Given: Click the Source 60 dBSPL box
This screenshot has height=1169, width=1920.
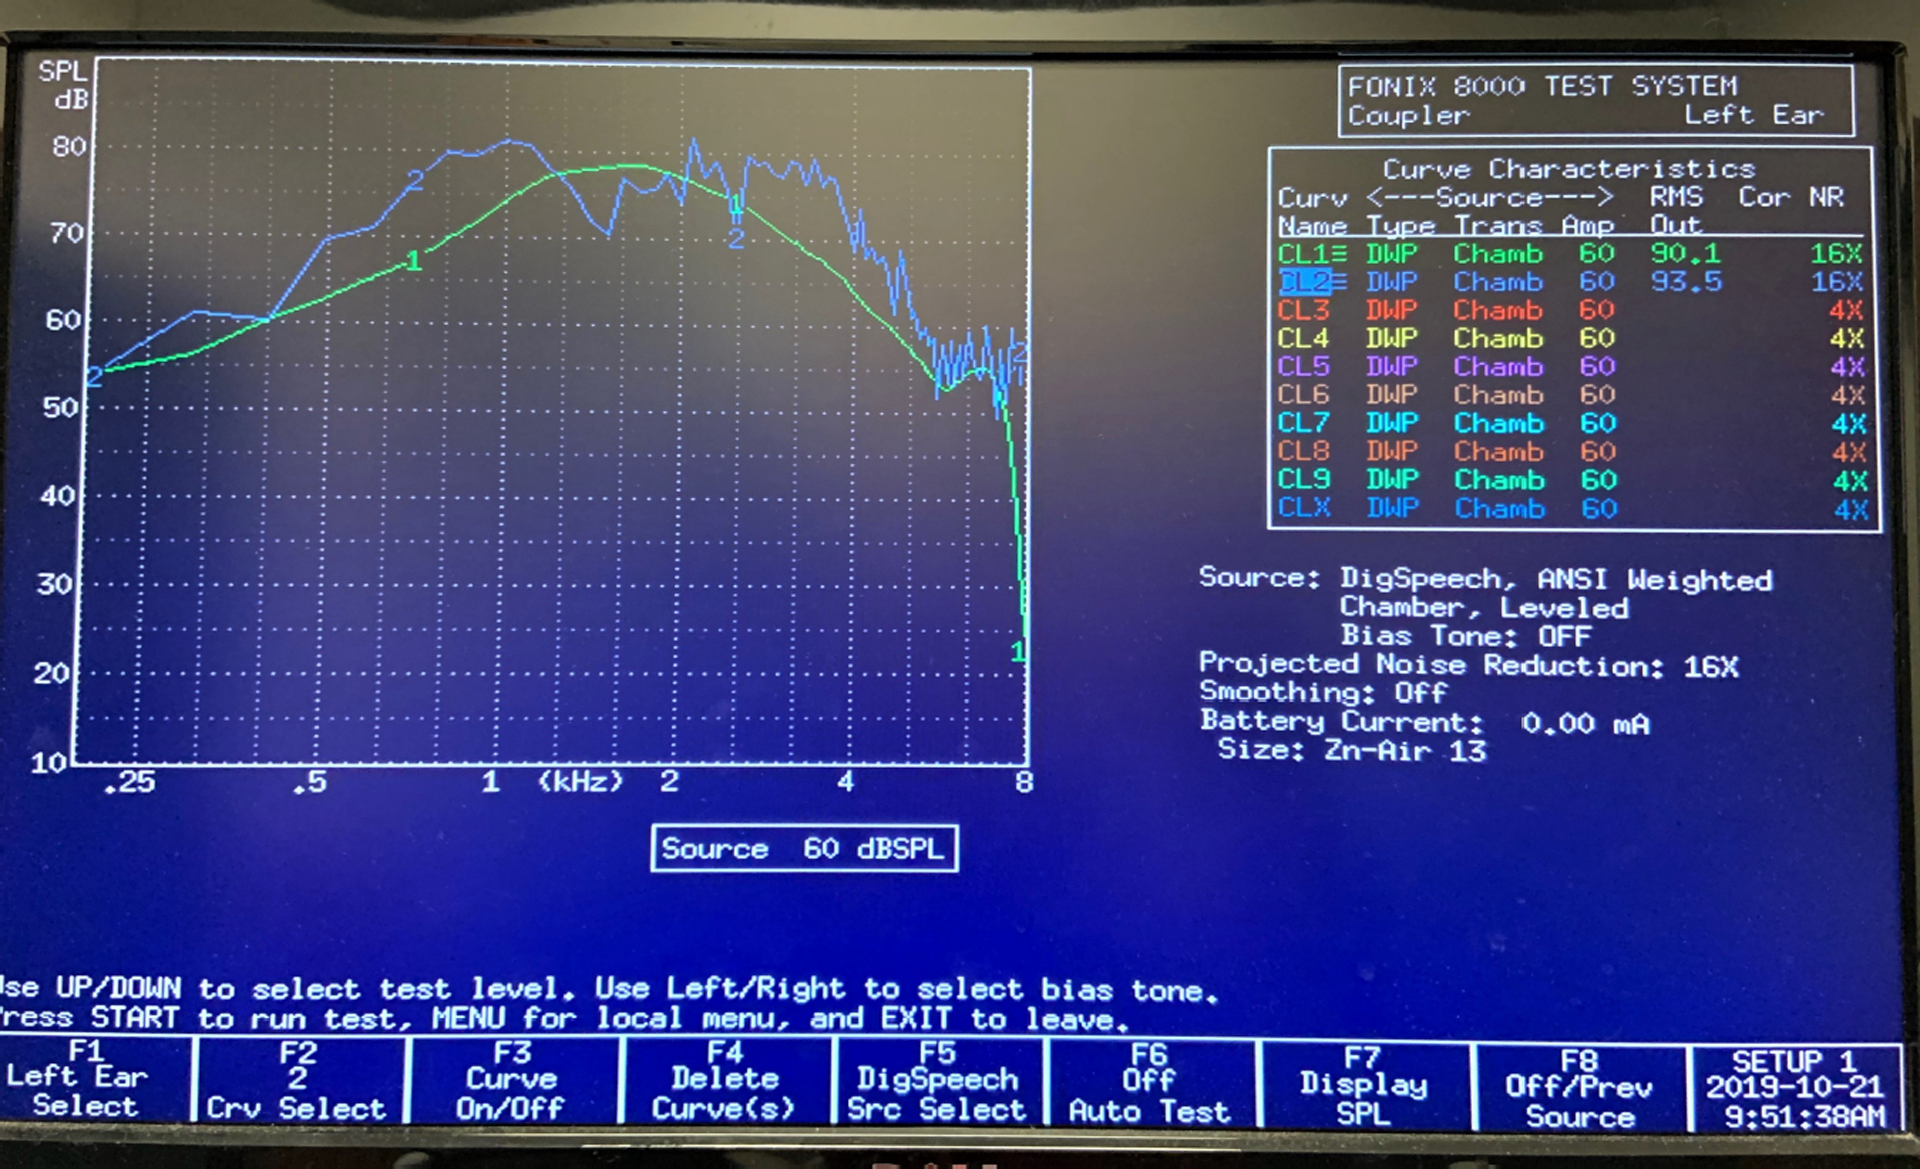Looking at the screenshot, I should pyautogui.click(x=804, y=848).
